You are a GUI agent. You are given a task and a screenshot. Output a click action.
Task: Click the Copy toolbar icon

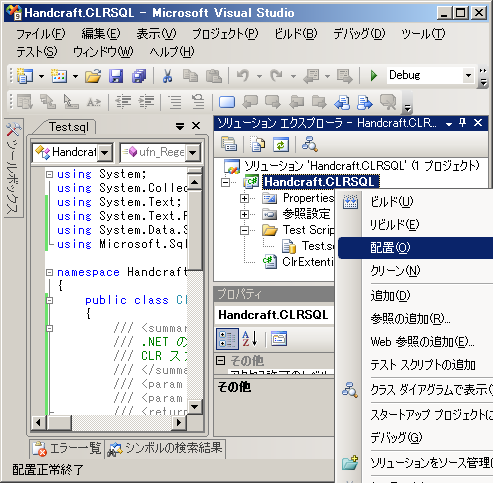pos(190,76)
